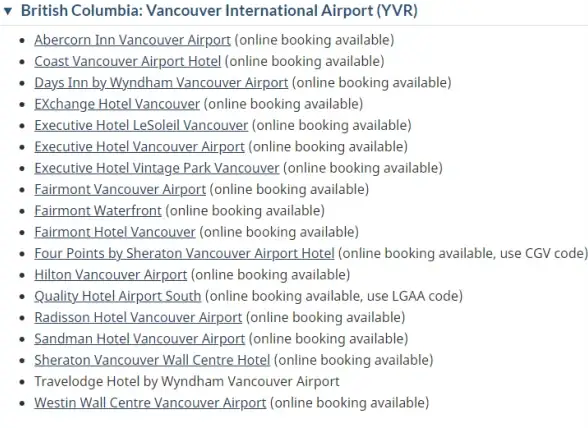Open Westin Wall Centre Vancouver Airport link
This screenshot has height=428, width=588.
[150, 403]
